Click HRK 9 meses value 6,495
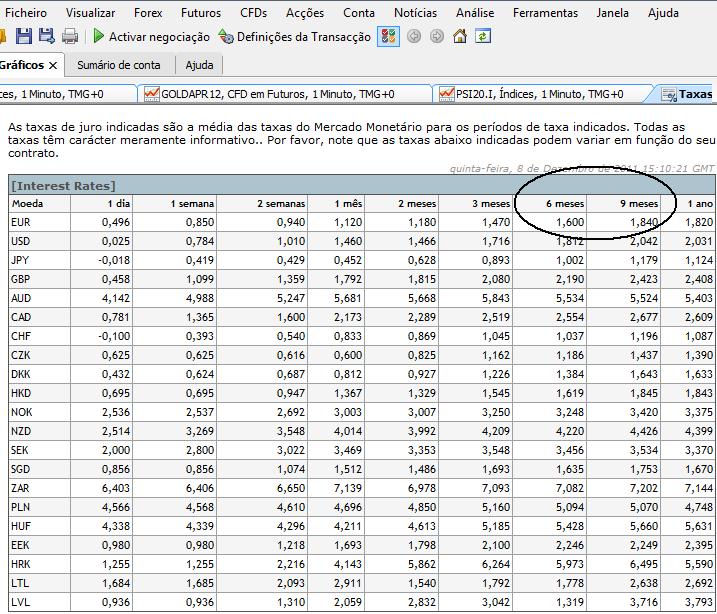 tap(644, 564)
